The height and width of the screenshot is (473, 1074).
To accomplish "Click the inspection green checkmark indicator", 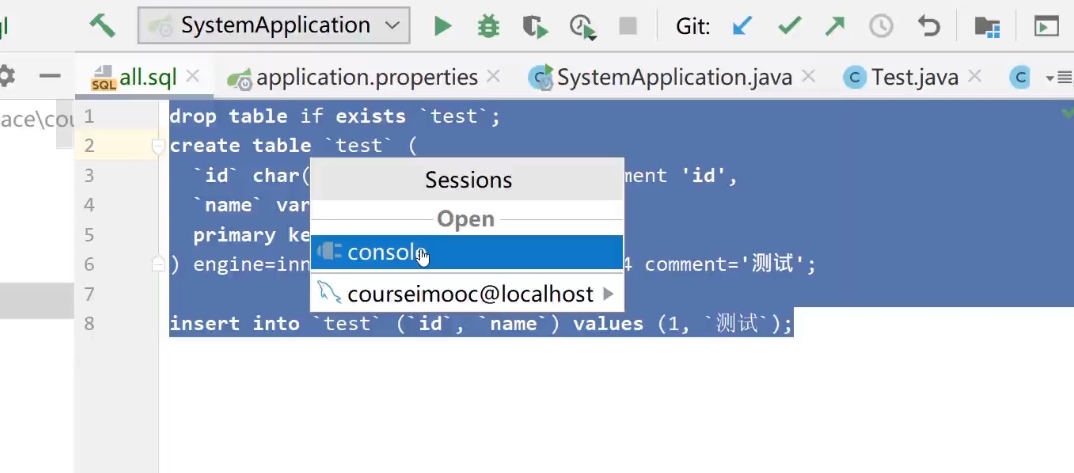I will [x=1066, y=112].
